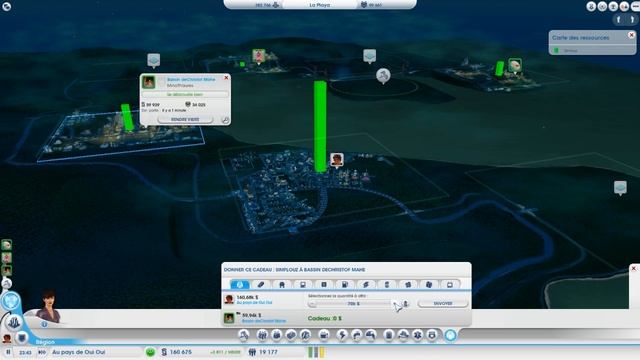
Task: Click the green happiness face icon
Action: point(150,352)
